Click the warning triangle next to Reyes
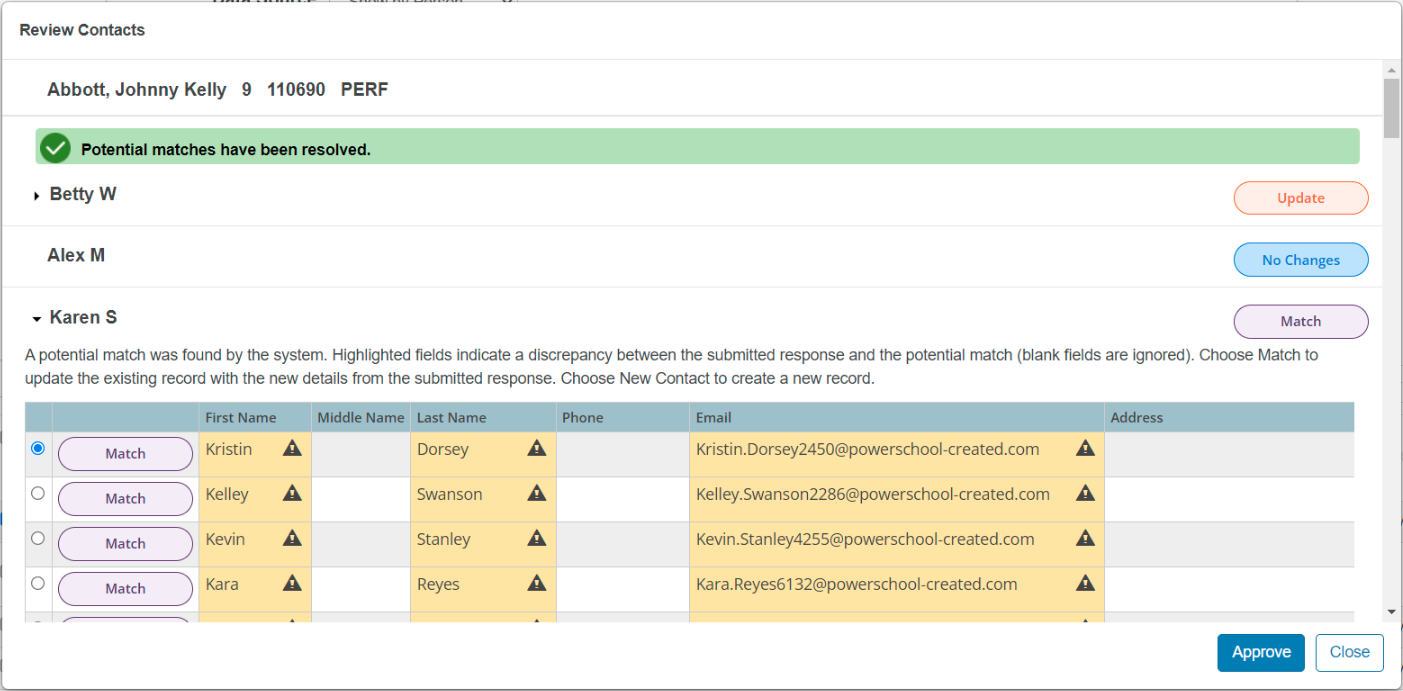Image resolution: width=1403 pixels, height=691 pixels. 537,584
